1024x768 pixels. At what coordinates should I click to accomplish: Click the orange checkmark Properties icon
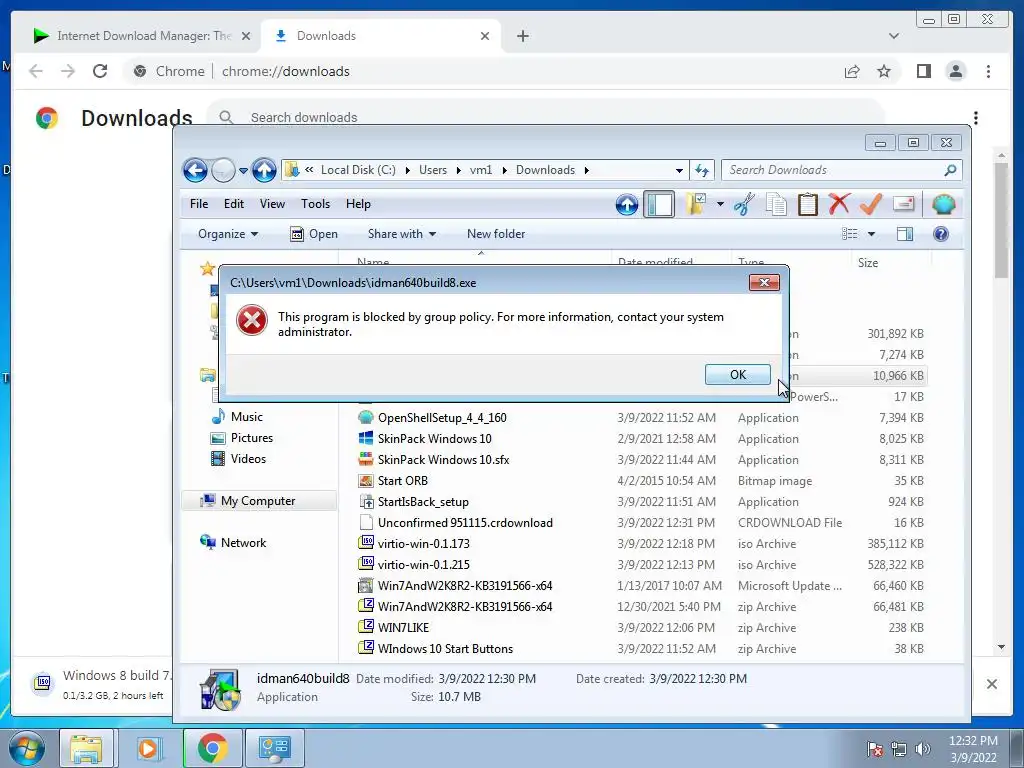click(871, 204)
